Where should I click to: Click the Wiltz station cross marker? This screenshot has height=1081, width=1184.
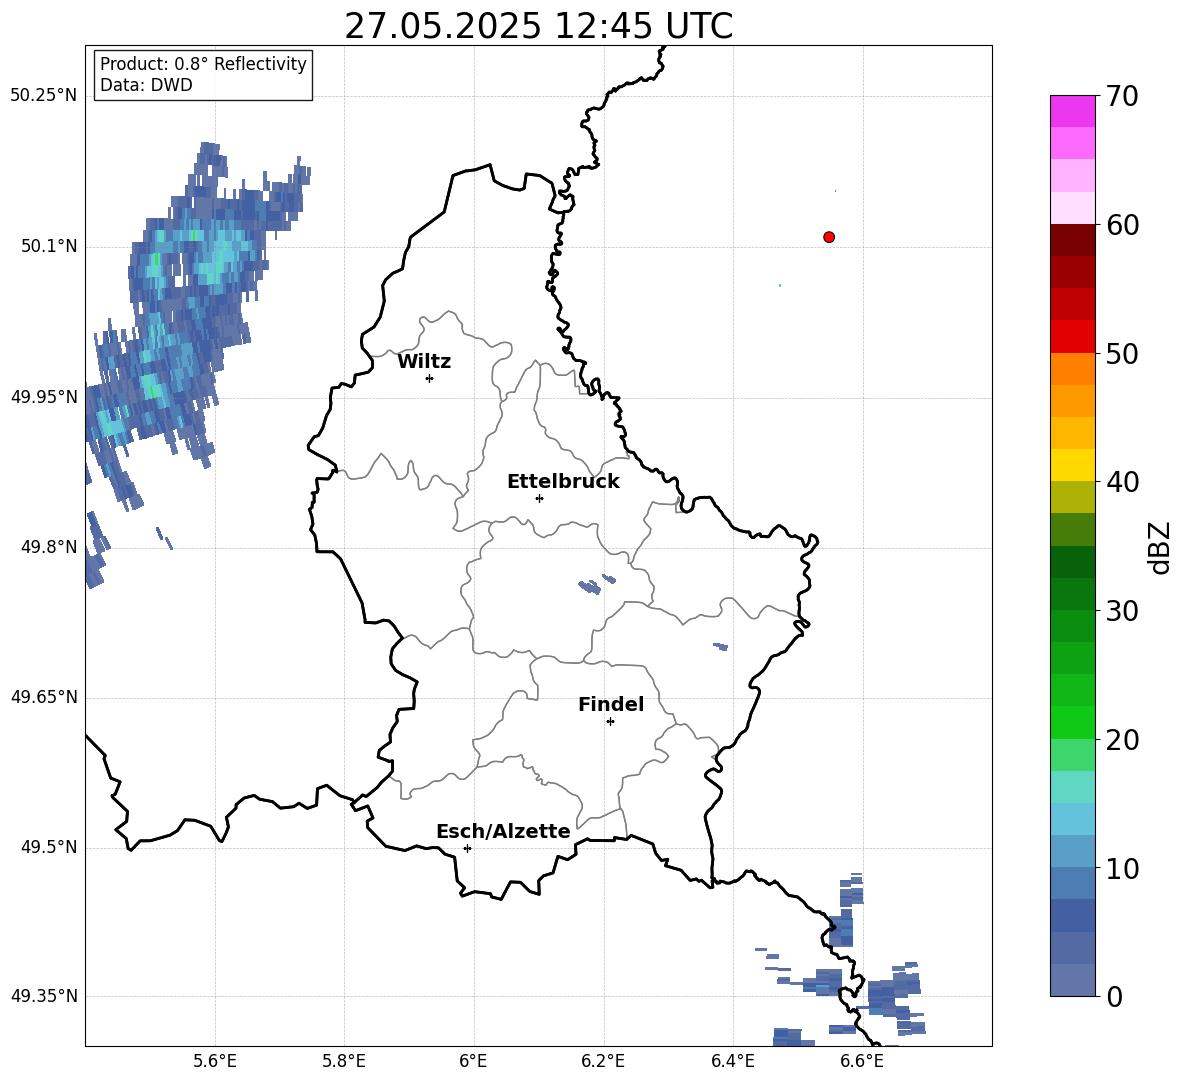coord(430,378)
